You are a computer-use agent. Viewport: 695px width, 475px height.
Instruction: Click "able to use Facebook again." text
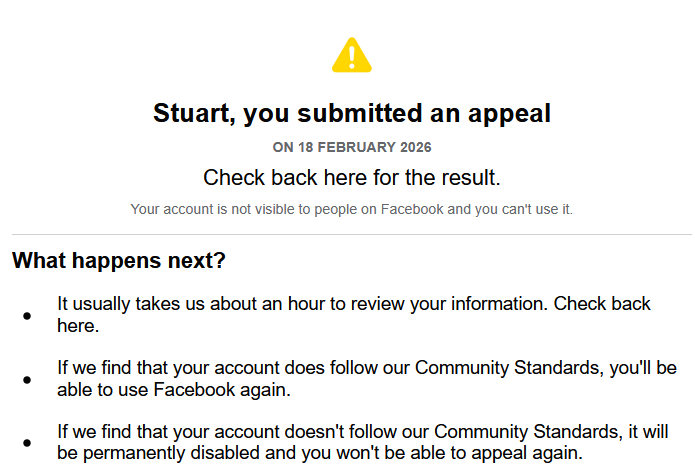click(x=174, y=390)
